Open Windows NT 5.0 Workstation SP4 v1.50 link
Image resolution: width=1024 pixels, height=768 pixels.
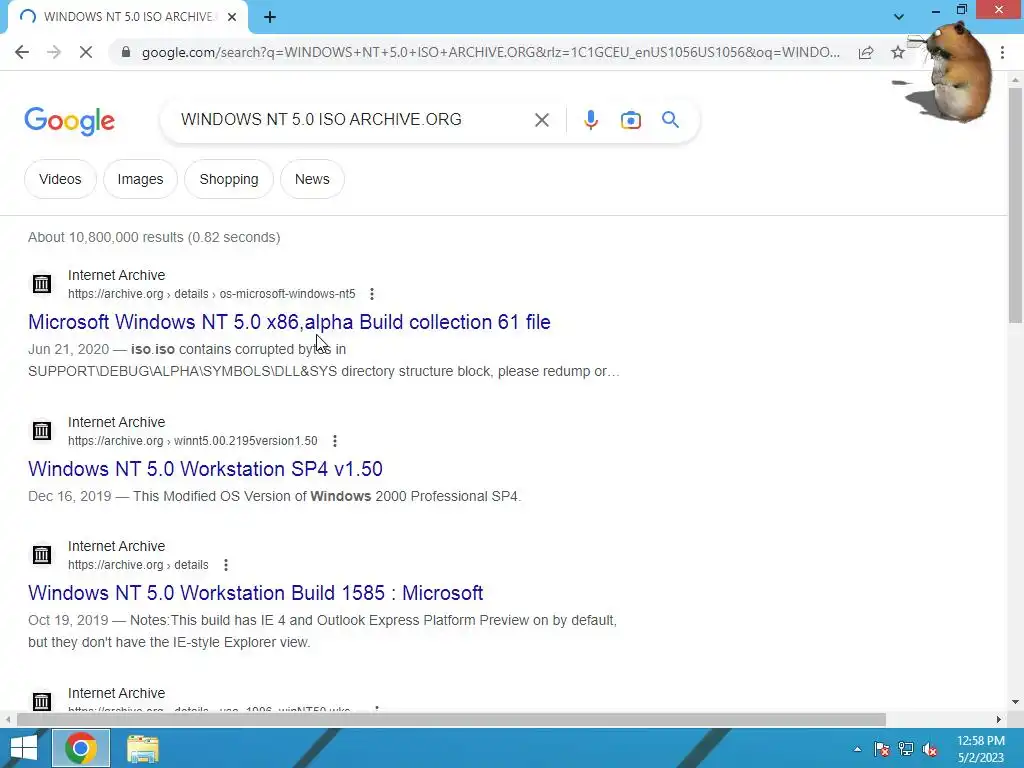click(205, 469)
